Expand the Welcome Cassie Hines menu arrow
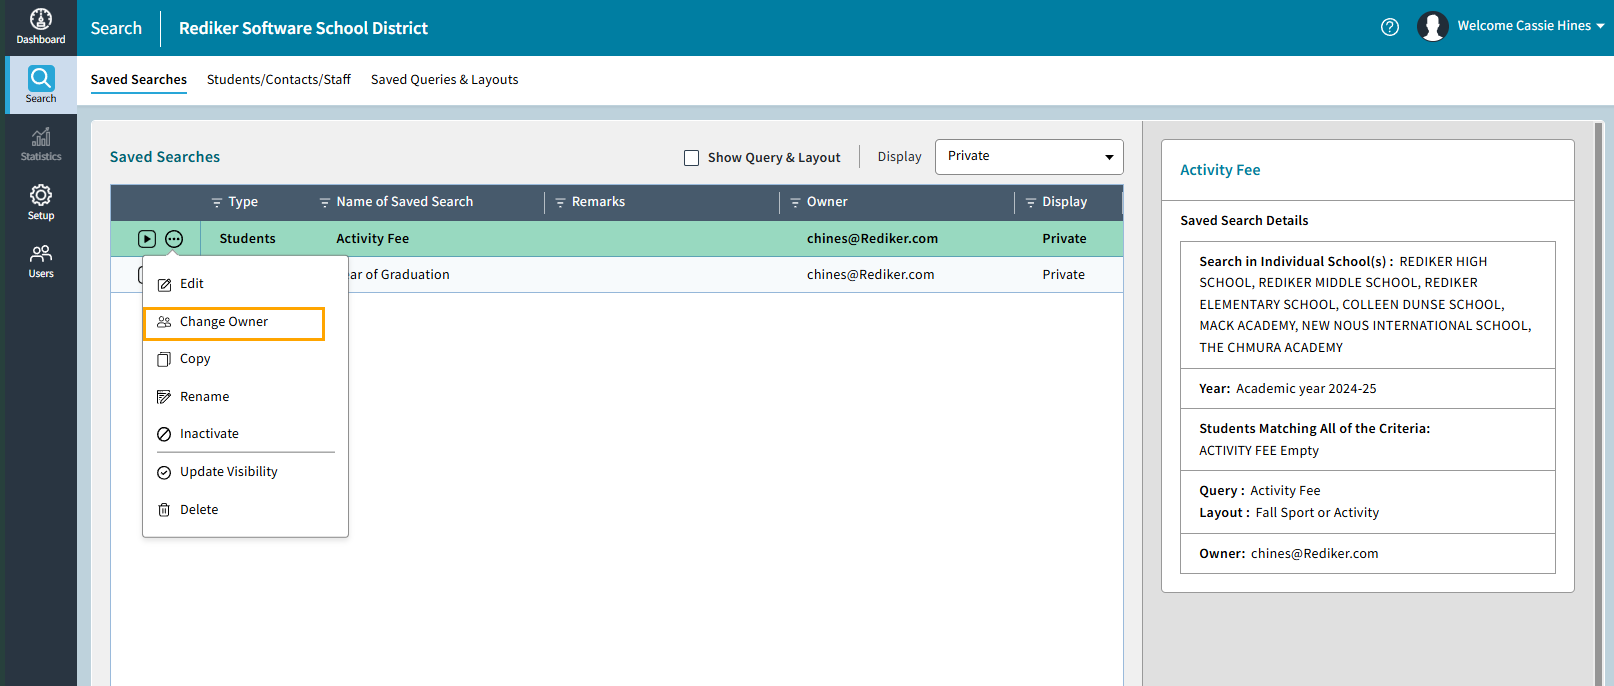 1600,26
